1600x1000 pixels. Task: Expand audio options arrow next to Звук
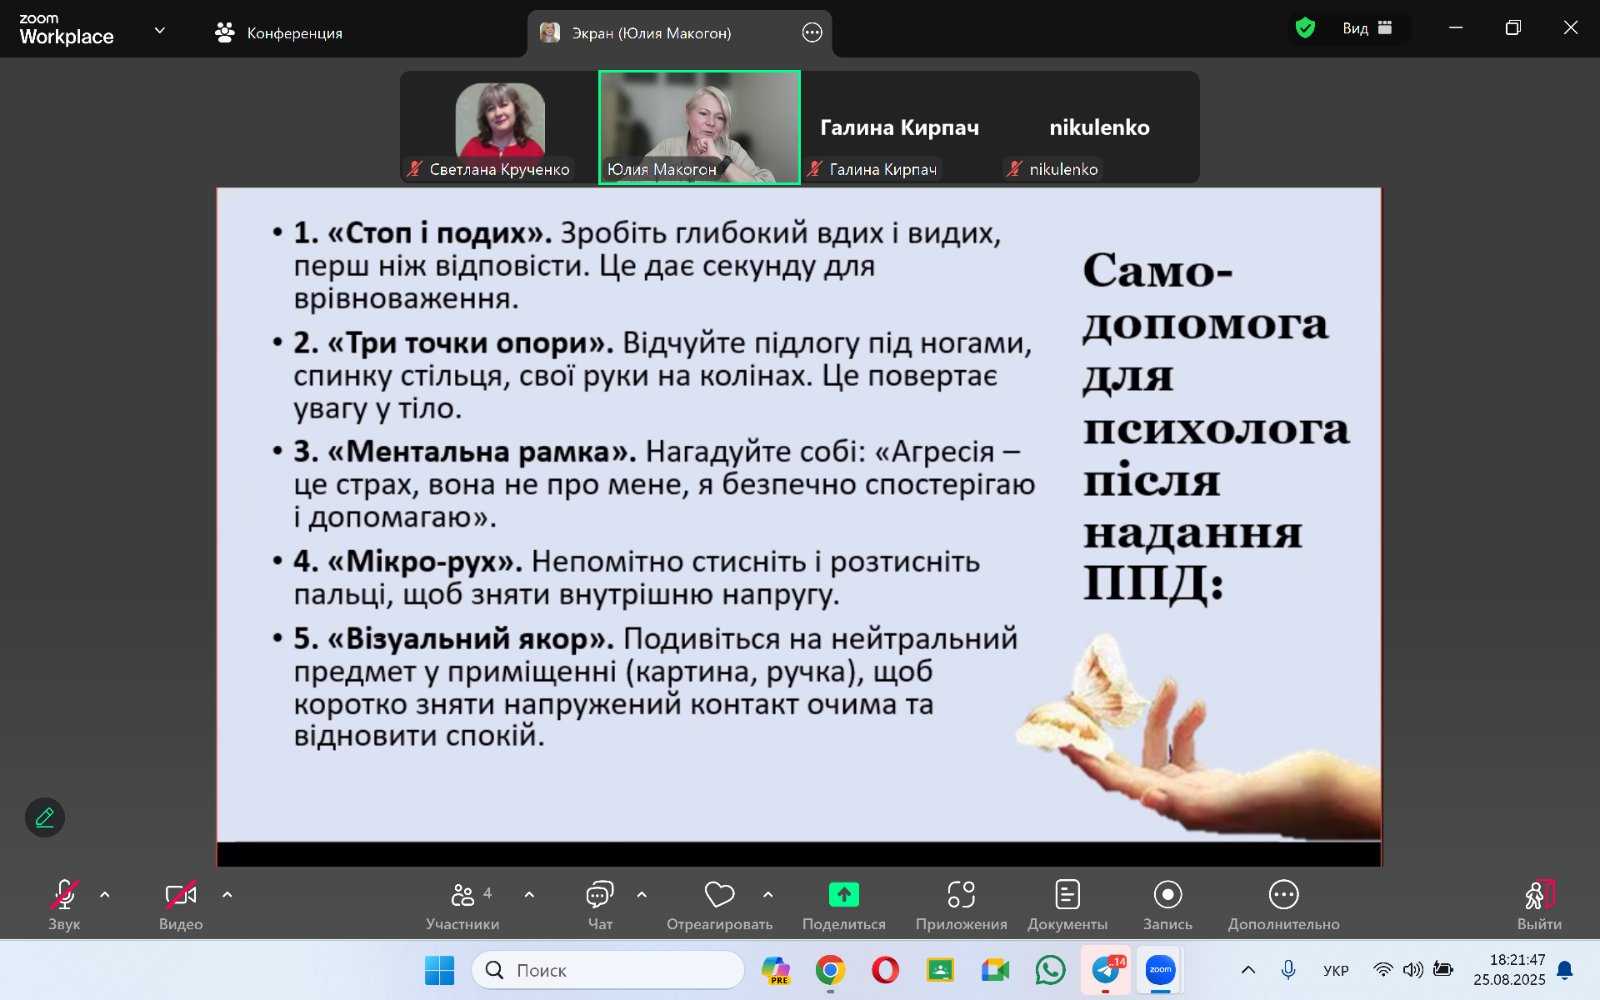(105, 895)
